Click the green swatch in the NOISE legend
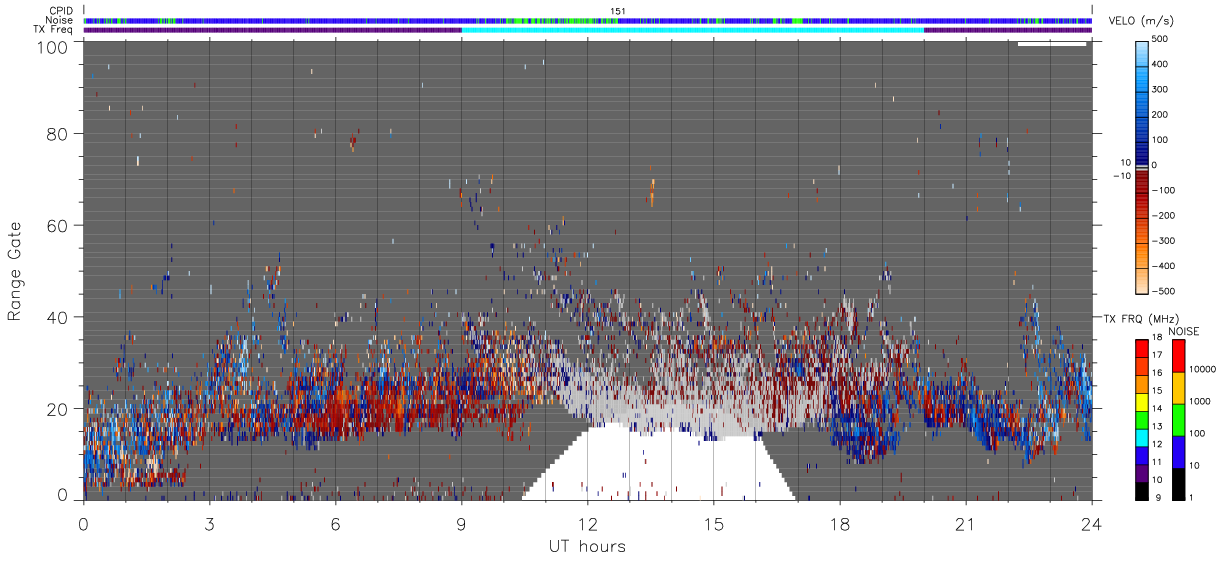 coord(1178,418)
